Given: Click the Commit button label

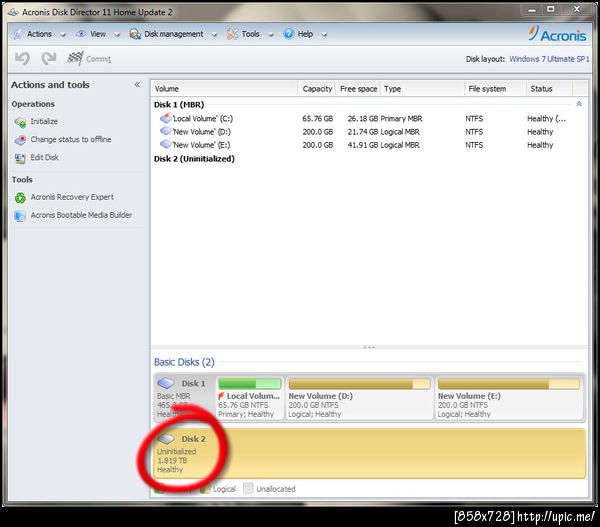Looking at the screenshot, I should click(98, 59).
